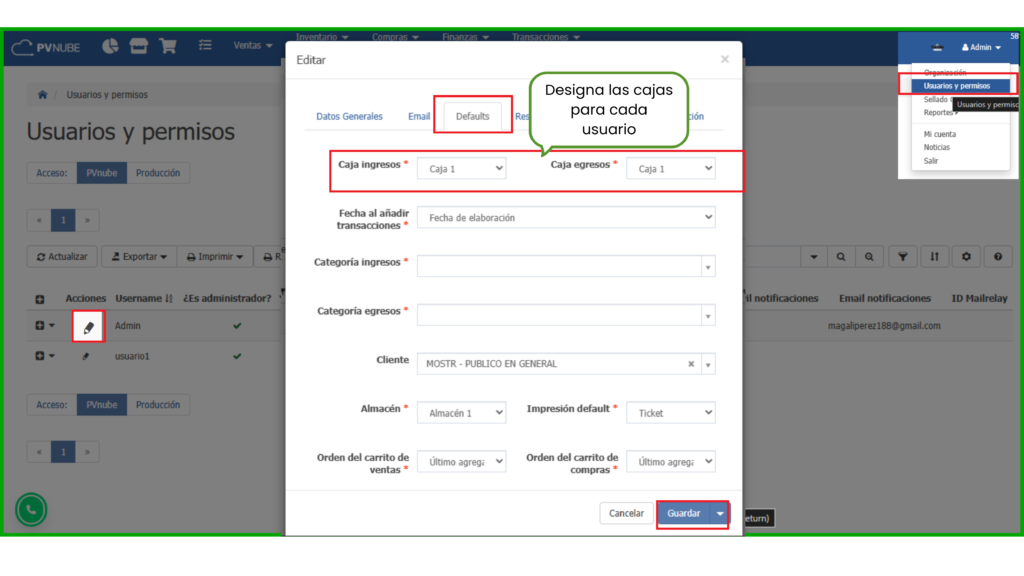
Task: Clear the Cliente field with the x
Action: pyautogui.click(x=690, y=364)
